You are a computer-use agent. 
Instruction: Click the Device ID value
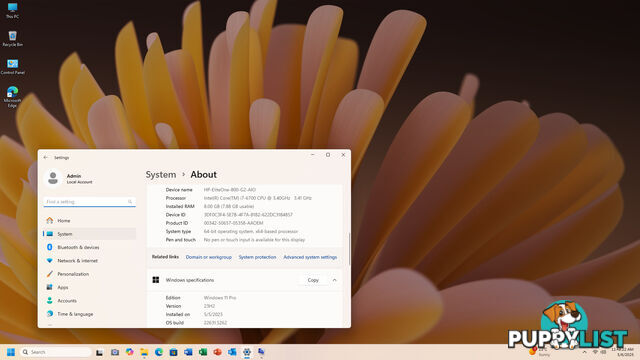click(x=248, y=215)
